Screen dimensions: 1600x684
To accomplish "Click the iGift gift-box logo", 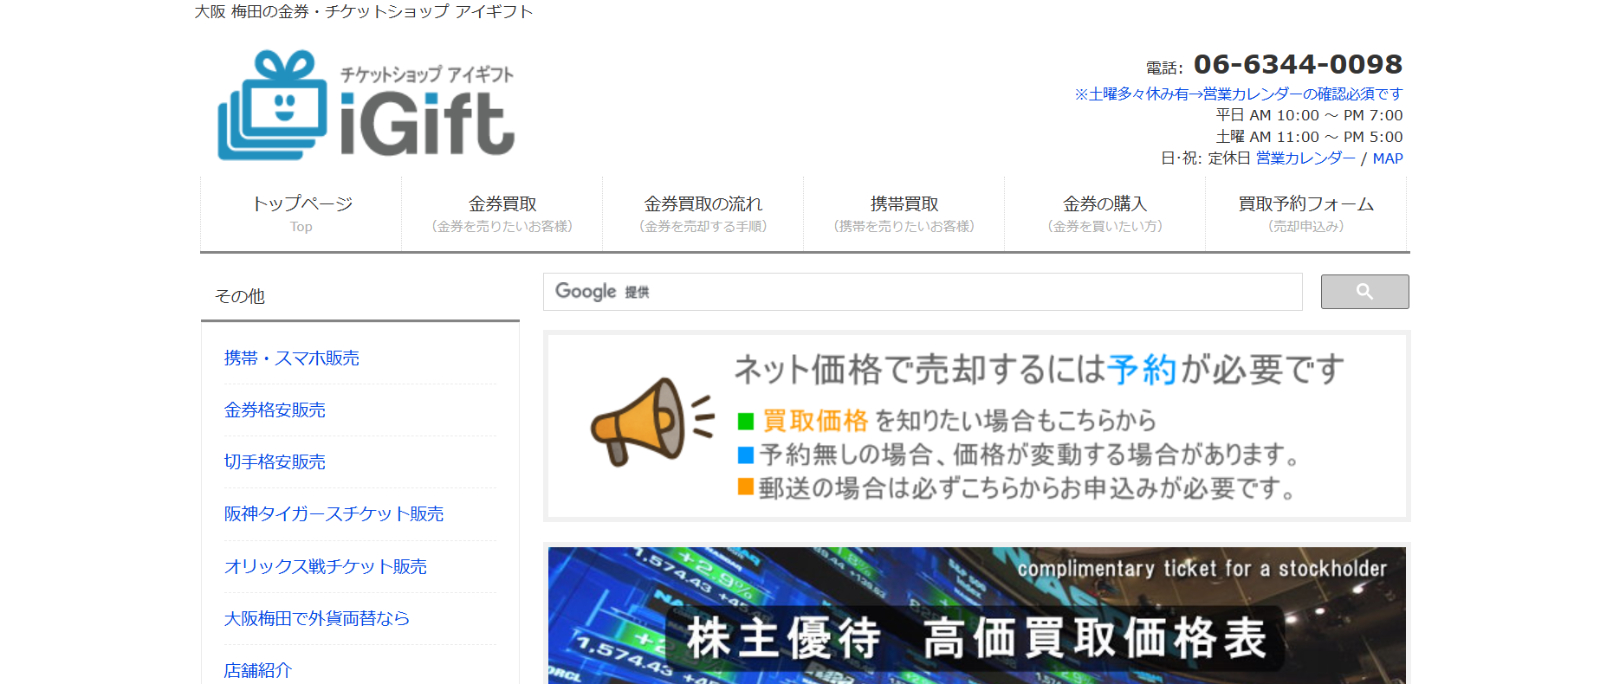I will [365, 106].
